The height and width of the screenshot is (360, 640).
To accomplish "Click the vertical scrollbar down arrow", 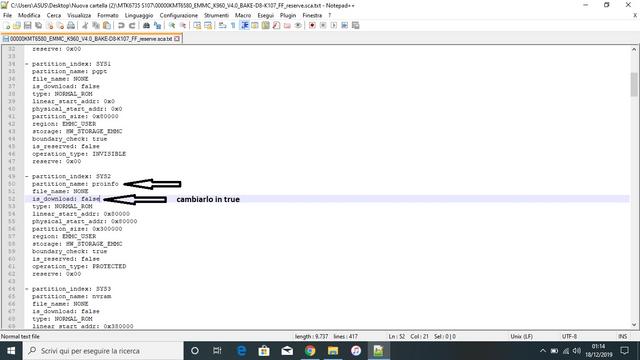I will coord(634,325).
